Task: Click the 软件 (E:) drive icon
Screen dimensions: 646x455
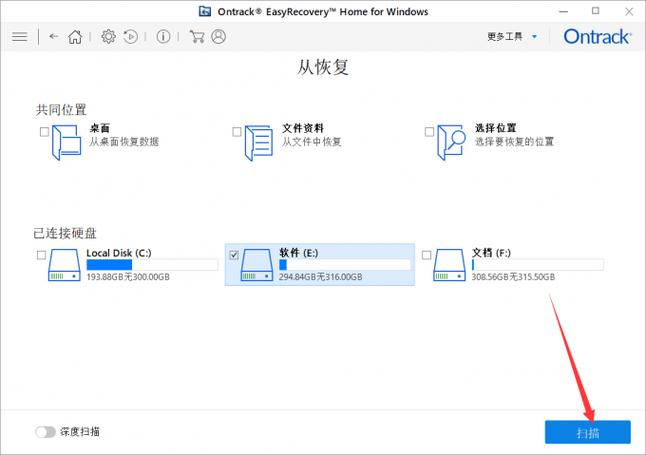Action: click(257, 265)
